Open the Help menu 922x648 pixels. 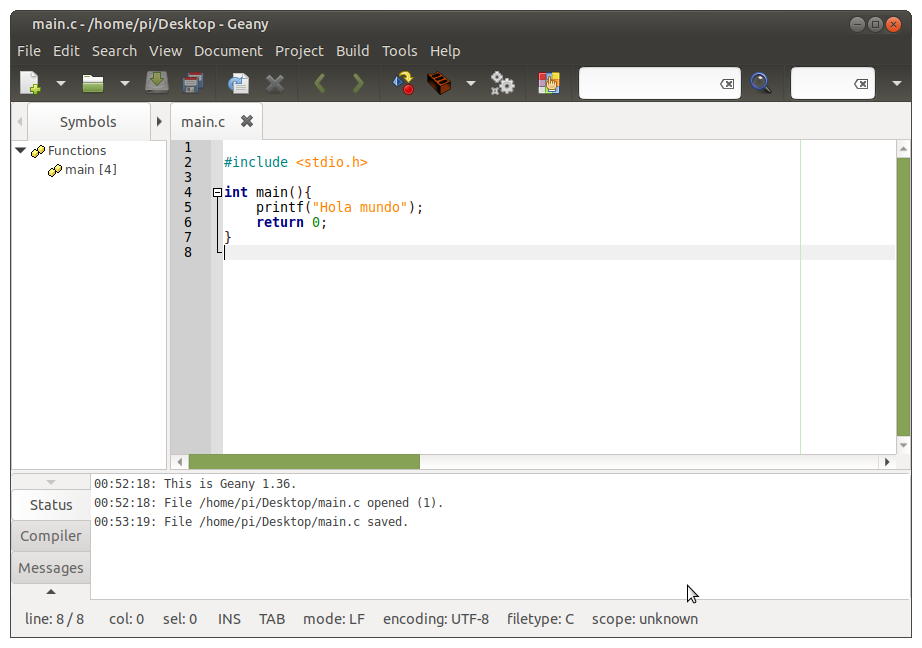pos(445,51)
